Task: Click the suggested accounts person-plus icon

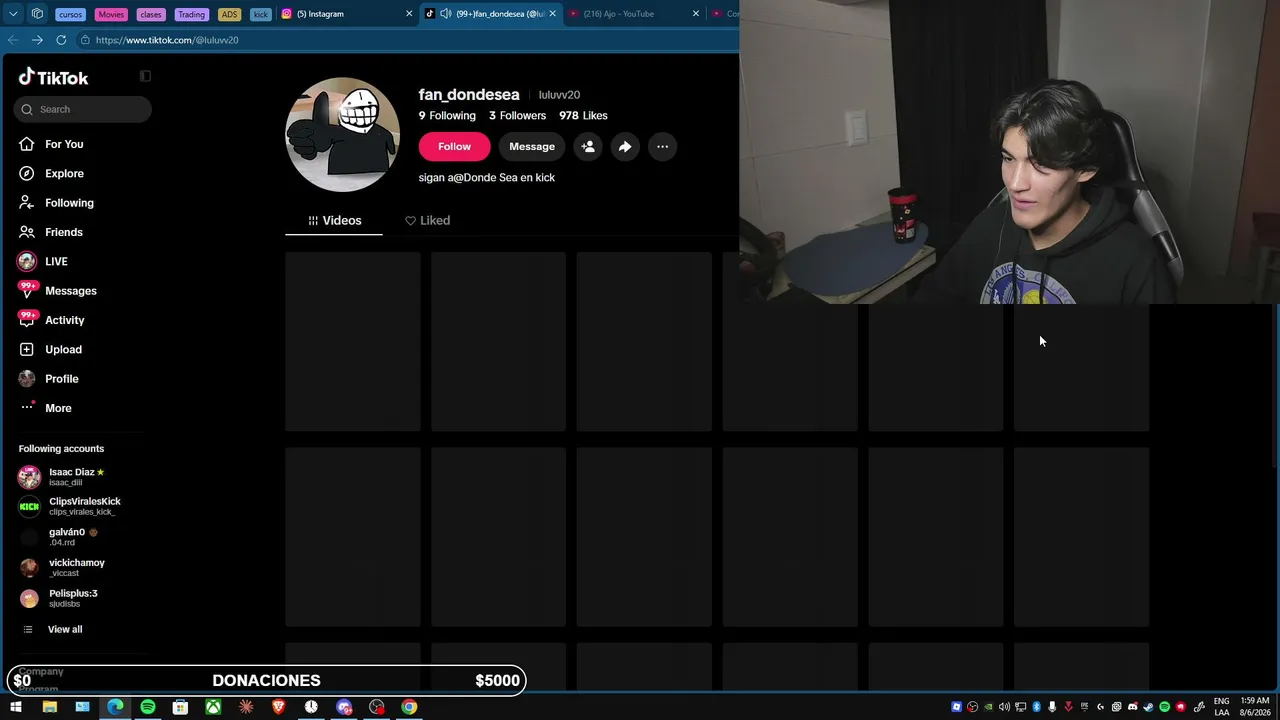Action: 588,146
